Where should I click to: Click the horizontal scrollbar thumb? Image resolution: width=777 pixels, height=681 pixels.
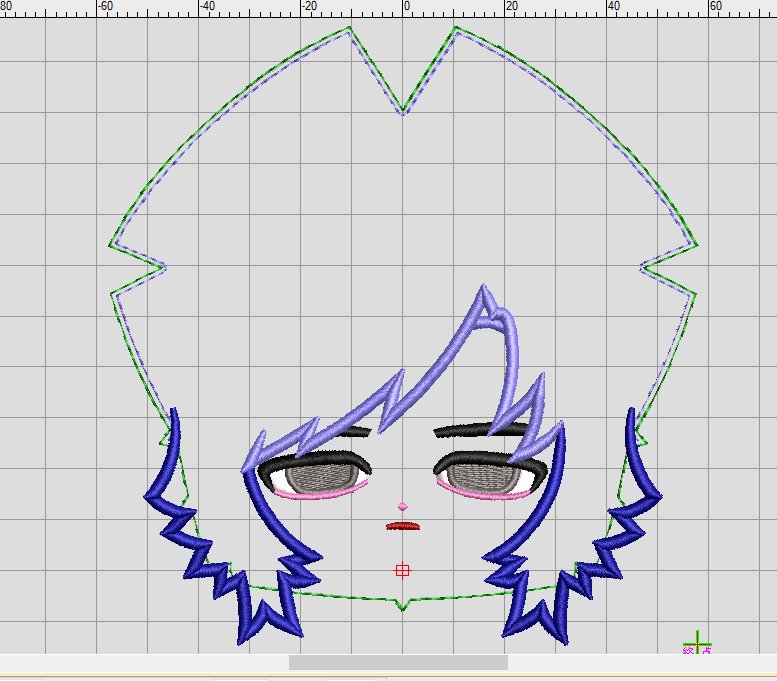398,662
